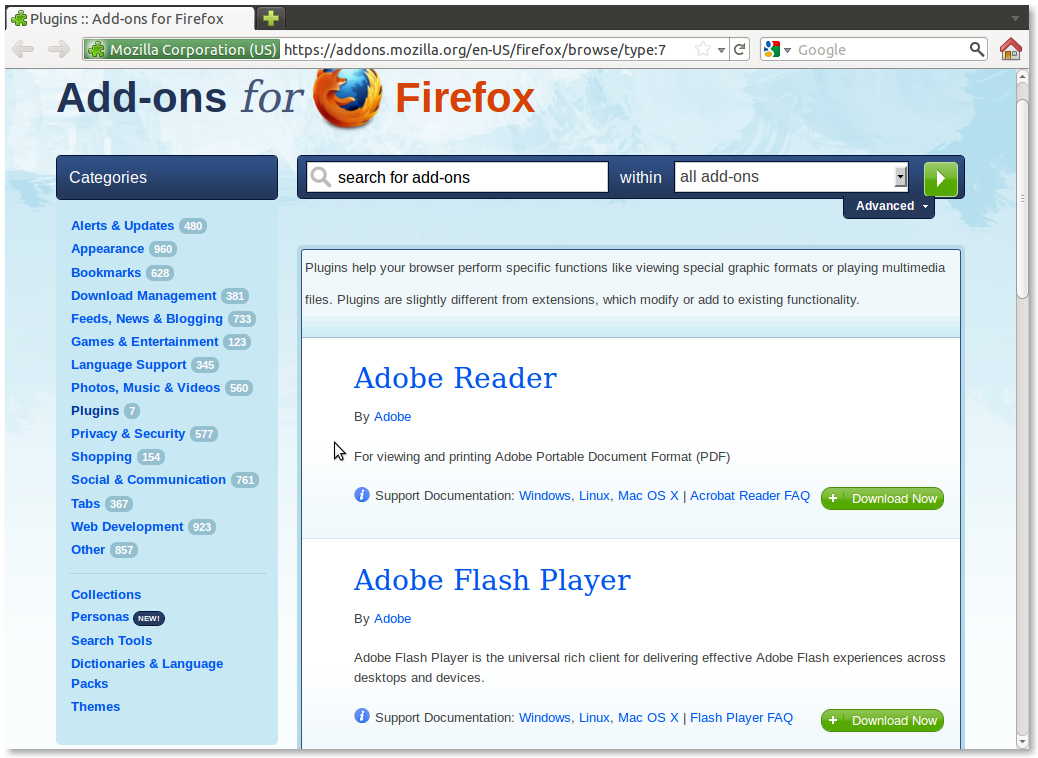Open the Social & Communication category

tap(148, 480)
